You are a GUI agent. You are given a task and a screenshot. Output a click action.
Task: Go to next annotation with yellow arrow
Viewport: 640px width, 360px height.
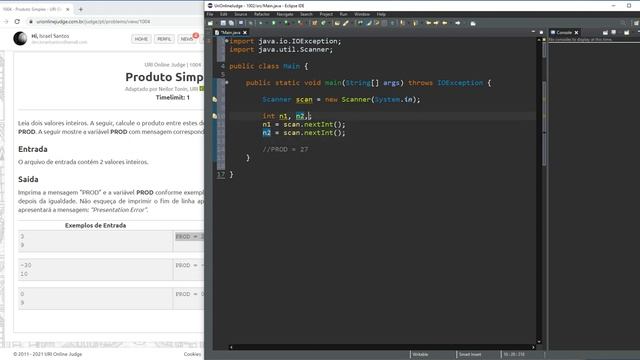click(x=402, y=23)
